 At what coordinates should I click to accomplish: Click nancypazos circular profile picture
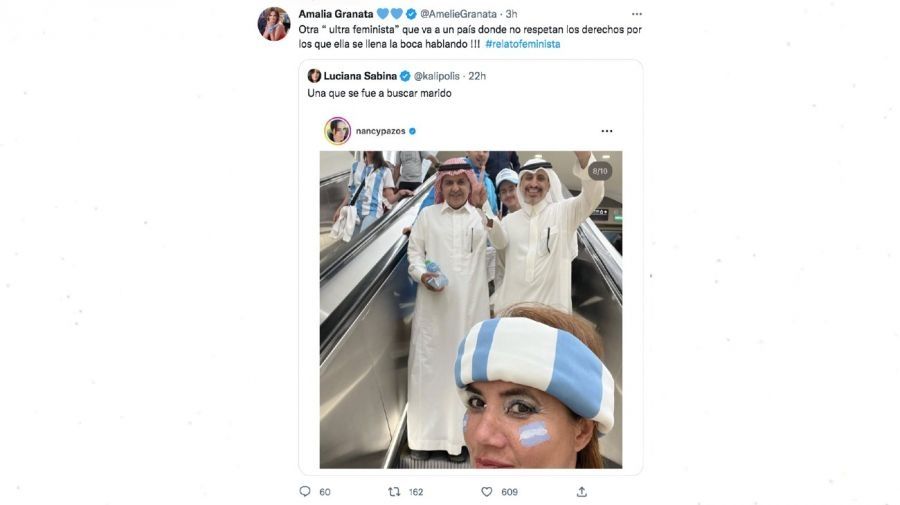pyautogui.click(x=338, y=131)
